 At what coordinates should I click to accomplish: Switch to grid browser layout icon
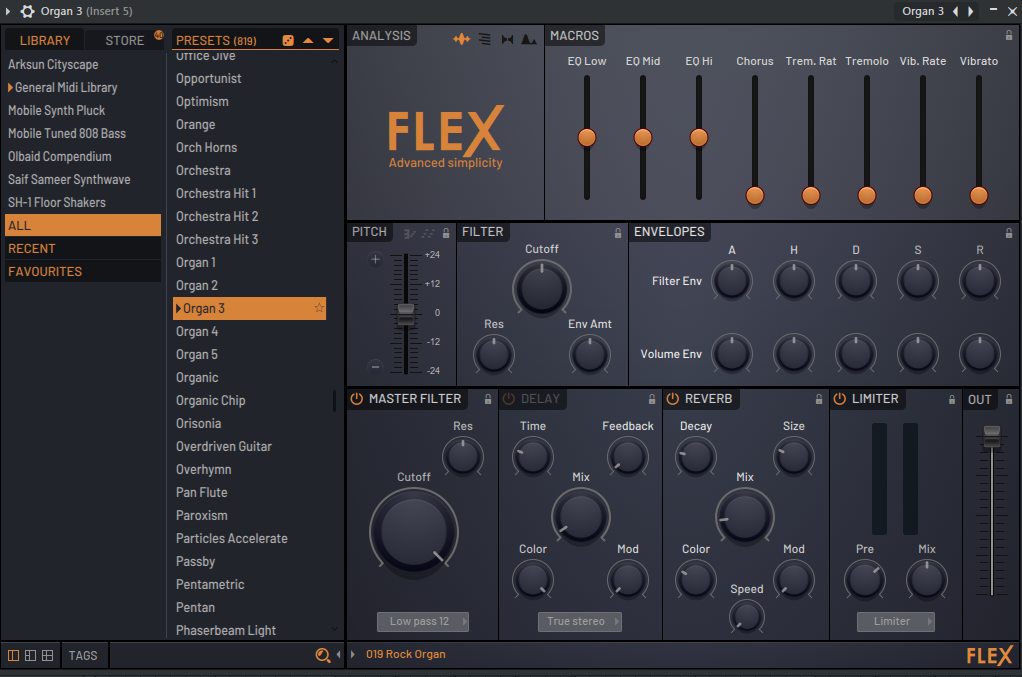tap(48, 655)
